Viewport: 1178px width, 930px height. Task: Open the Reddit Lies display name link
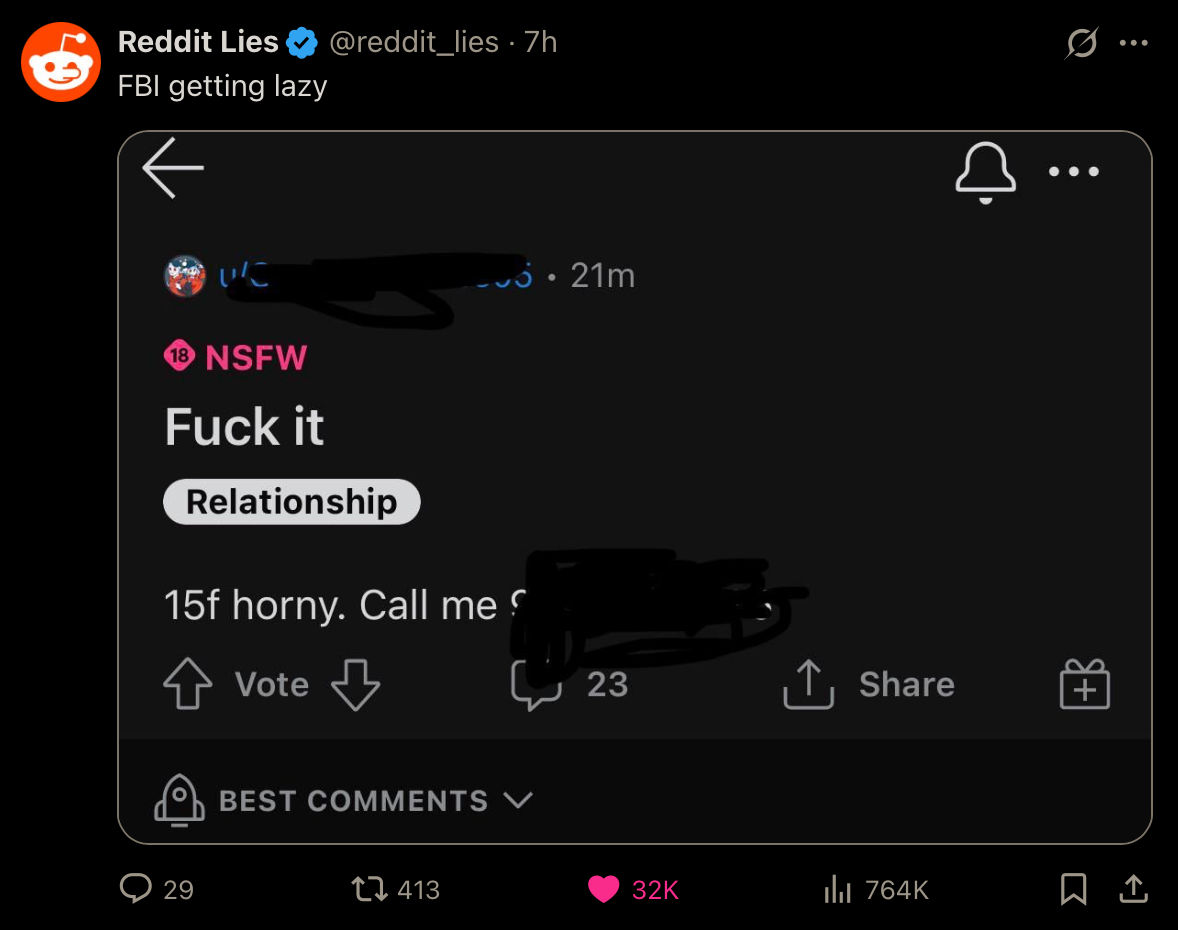click(x=198, y=42)
